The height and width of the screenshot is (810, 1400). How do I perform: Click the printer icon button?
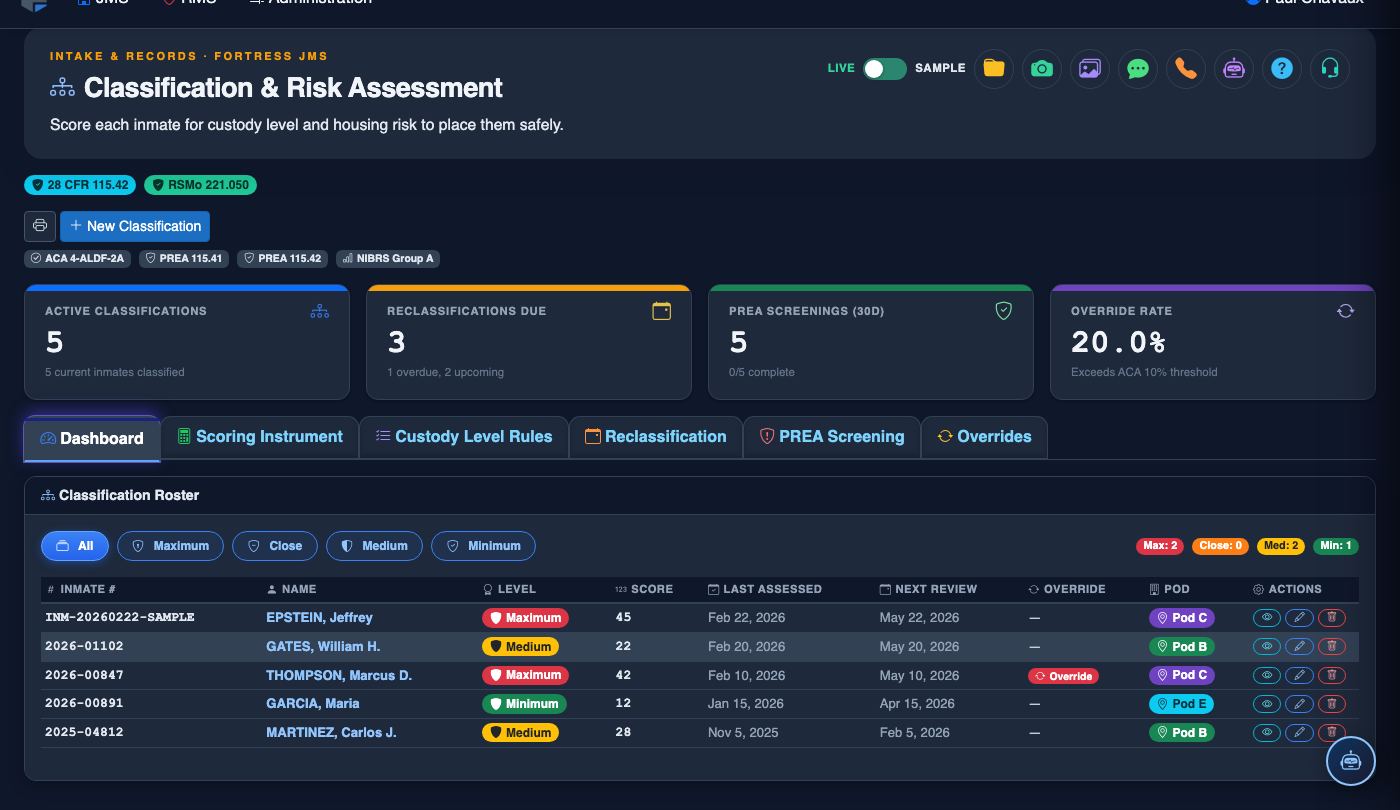coord(40,226)
